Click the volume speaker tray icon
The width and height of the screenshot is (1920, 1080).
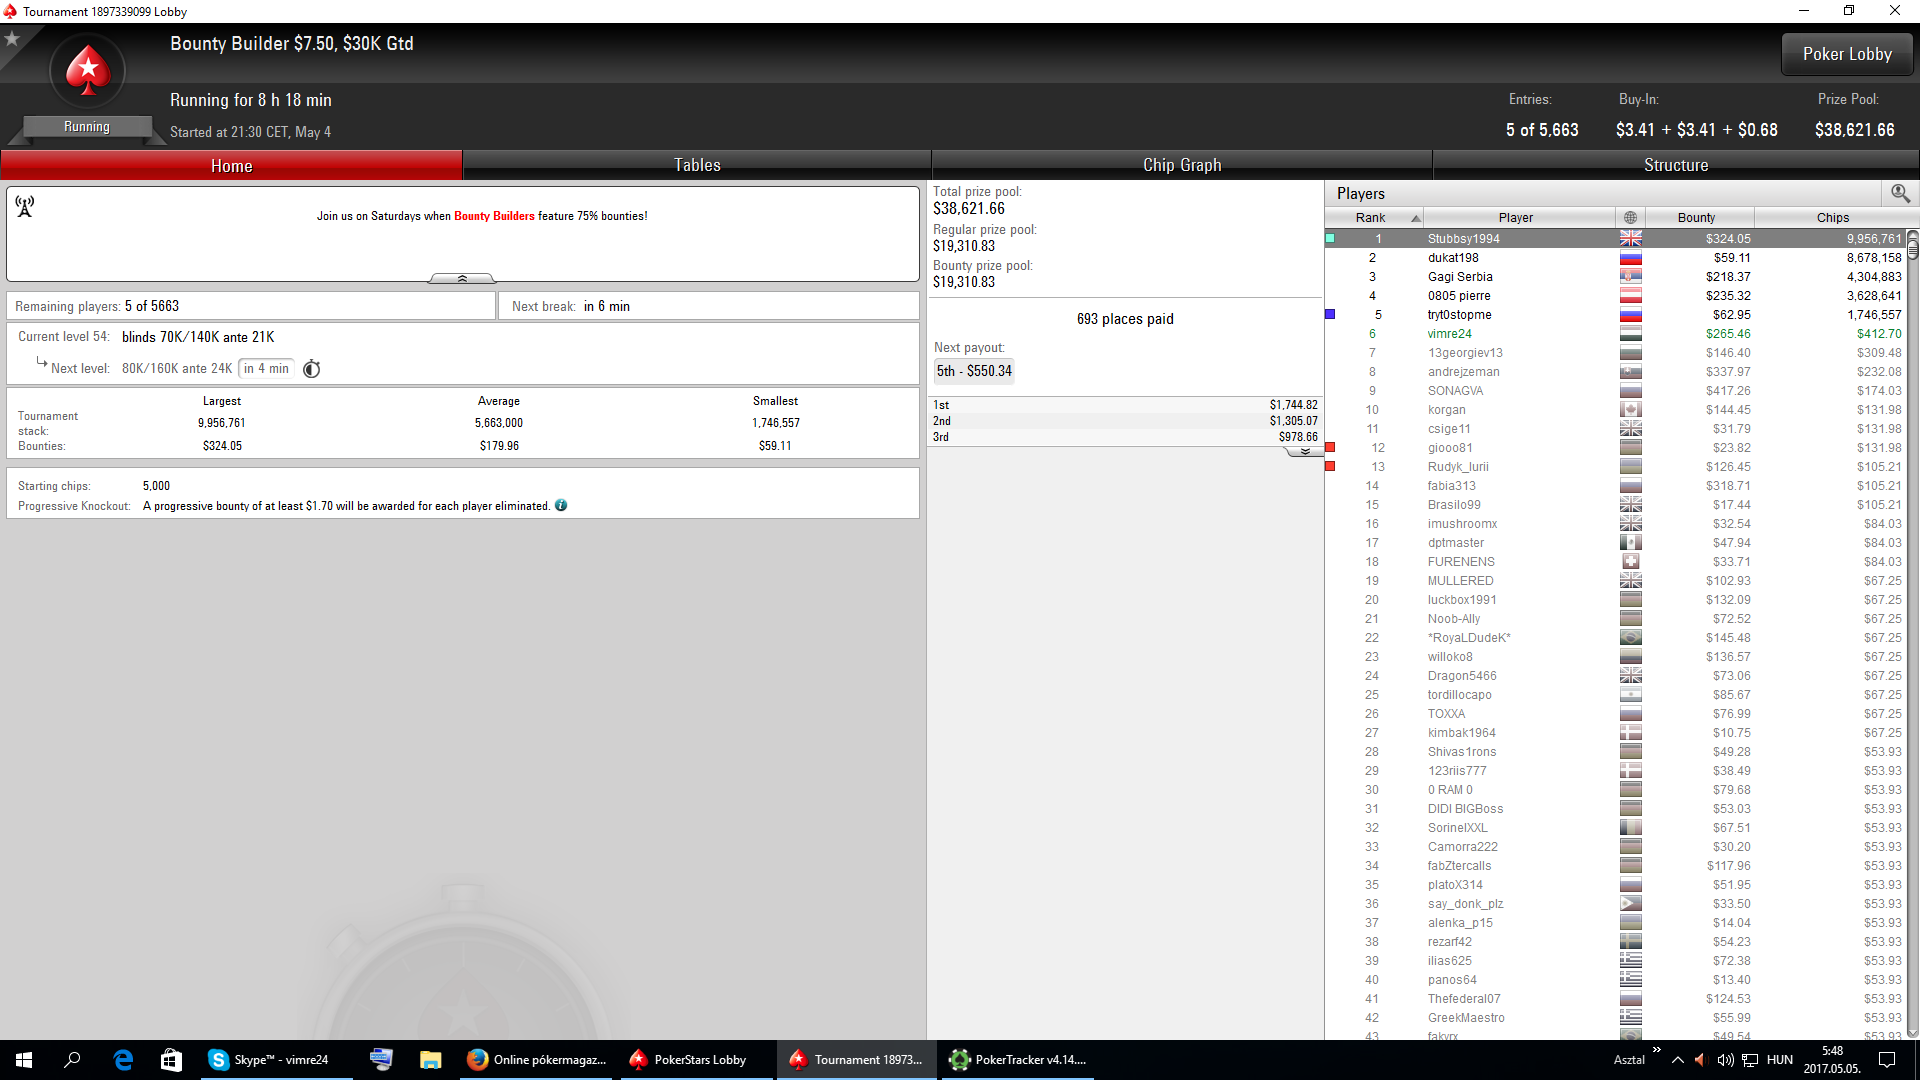point(1725,1060)
